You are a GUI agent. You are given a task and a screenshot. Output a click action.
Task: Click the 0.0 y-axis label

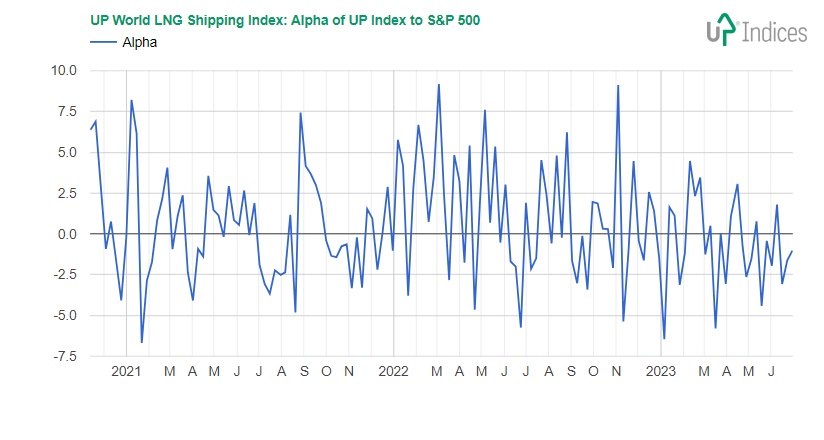pyautogui.click(x=67, y=235)
